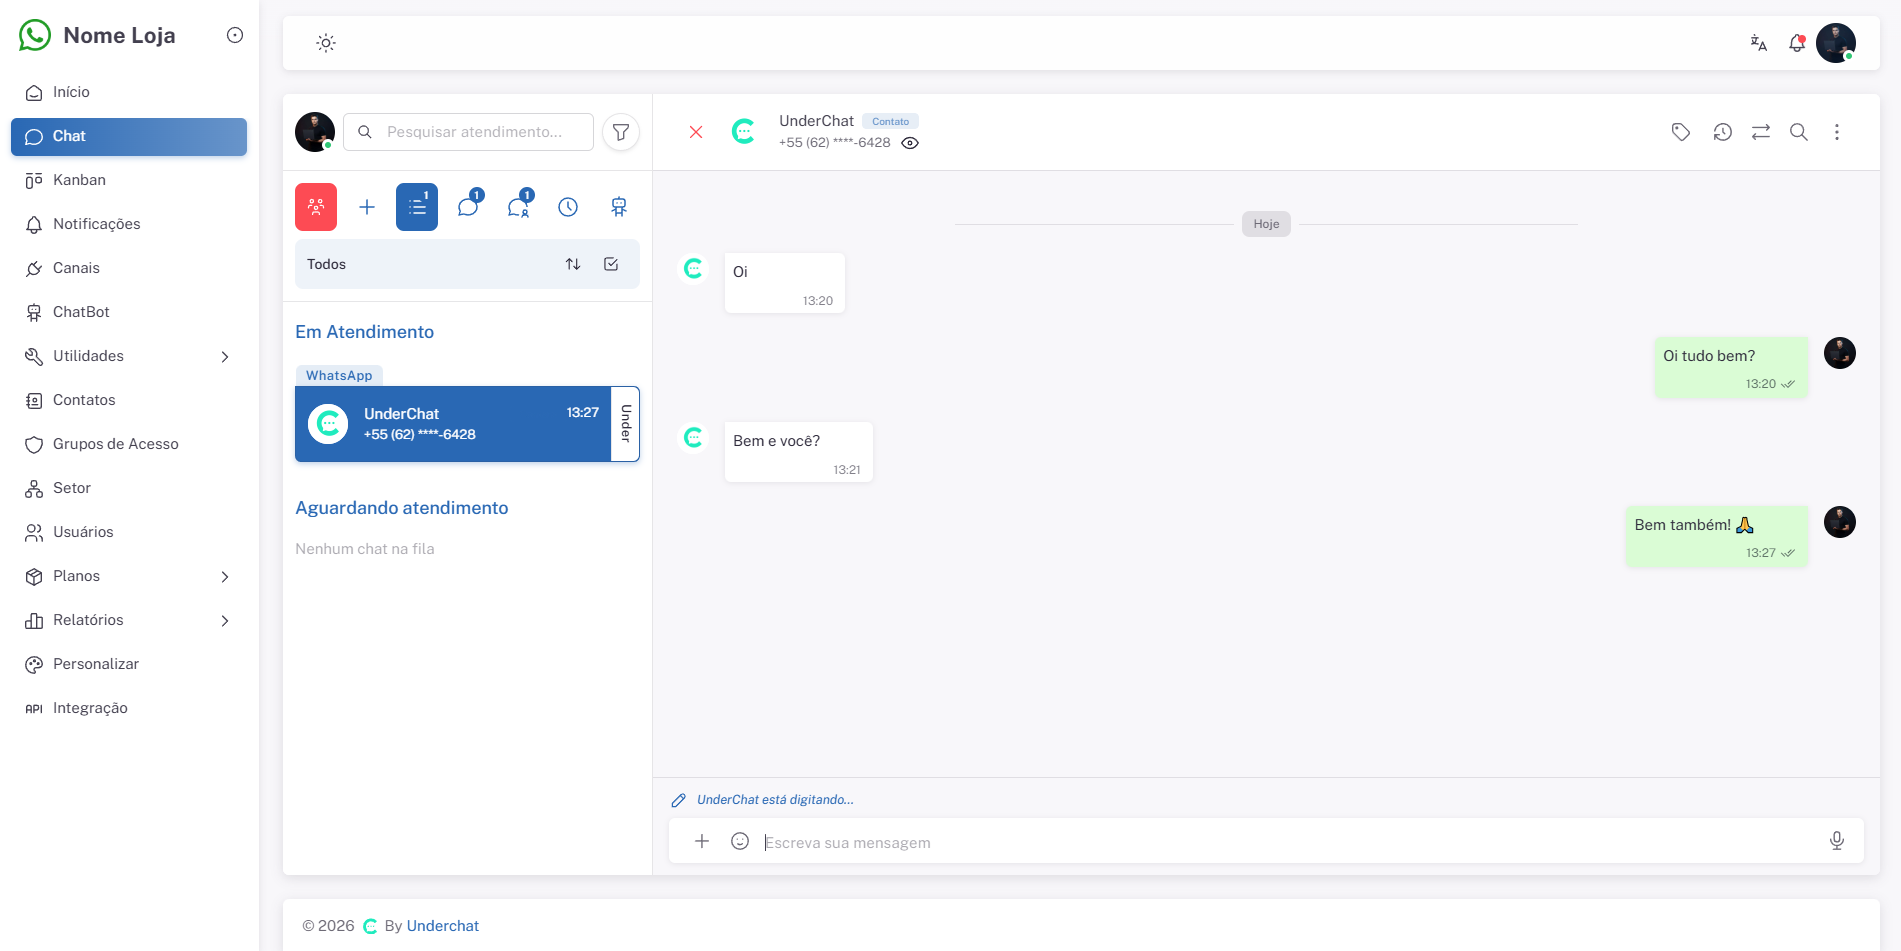Image resolution: width=1901 pixels, height=951 pixels.
Task: Click the operator avatar beside search
Action: (x=315, y=132)
